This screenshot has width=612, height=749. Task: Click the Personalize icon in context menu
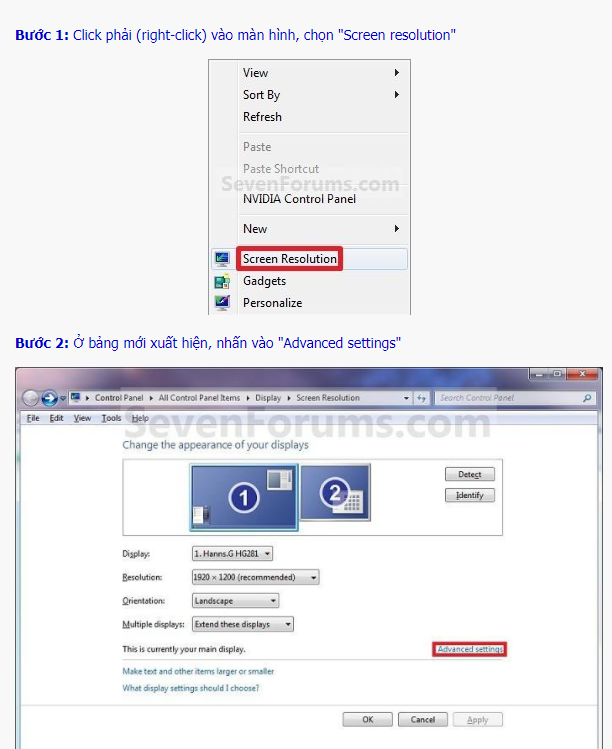coord(222,303)
